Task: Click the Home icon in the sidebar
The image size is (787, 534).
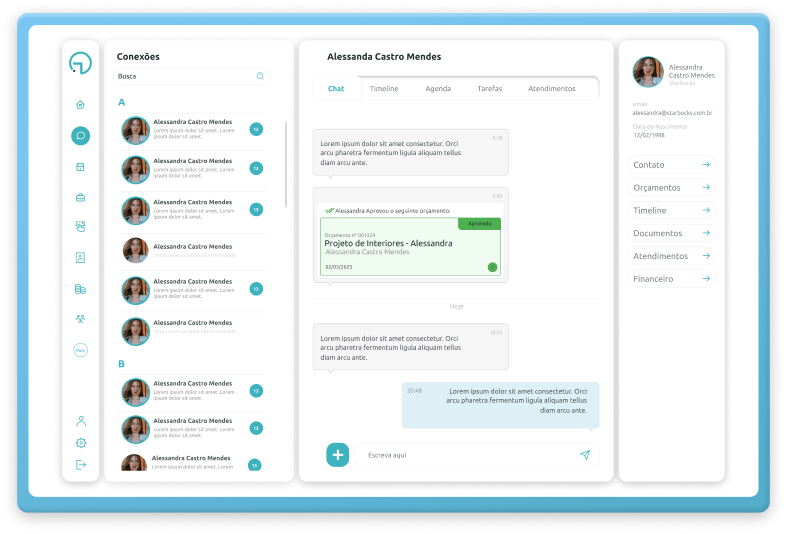Action: 80,104
